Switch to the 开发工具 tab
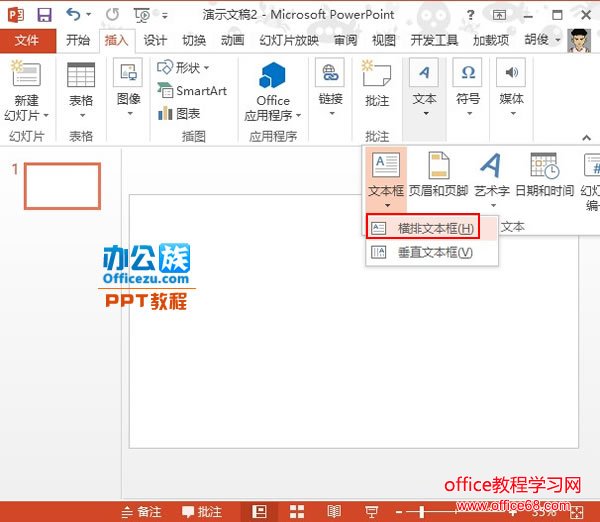Screen dimensions: 600x522 tap(434, 40)
